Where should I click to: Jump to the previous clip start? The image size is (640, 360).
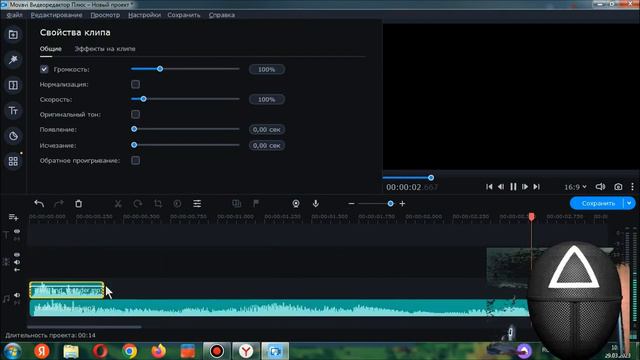tap(489, 187)
